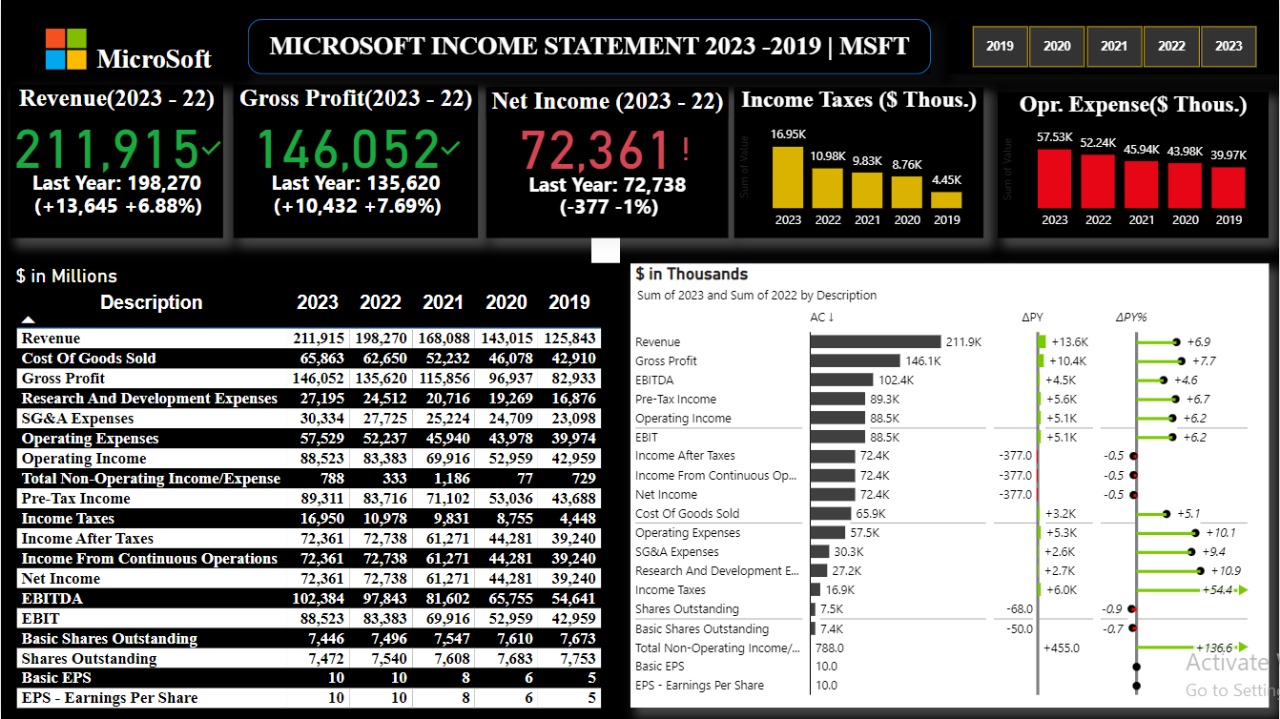Click the green arrow at +54.4 Income Taxes variance
The height and width of the screenshot is (719, 1280).
pos(1243,590)
